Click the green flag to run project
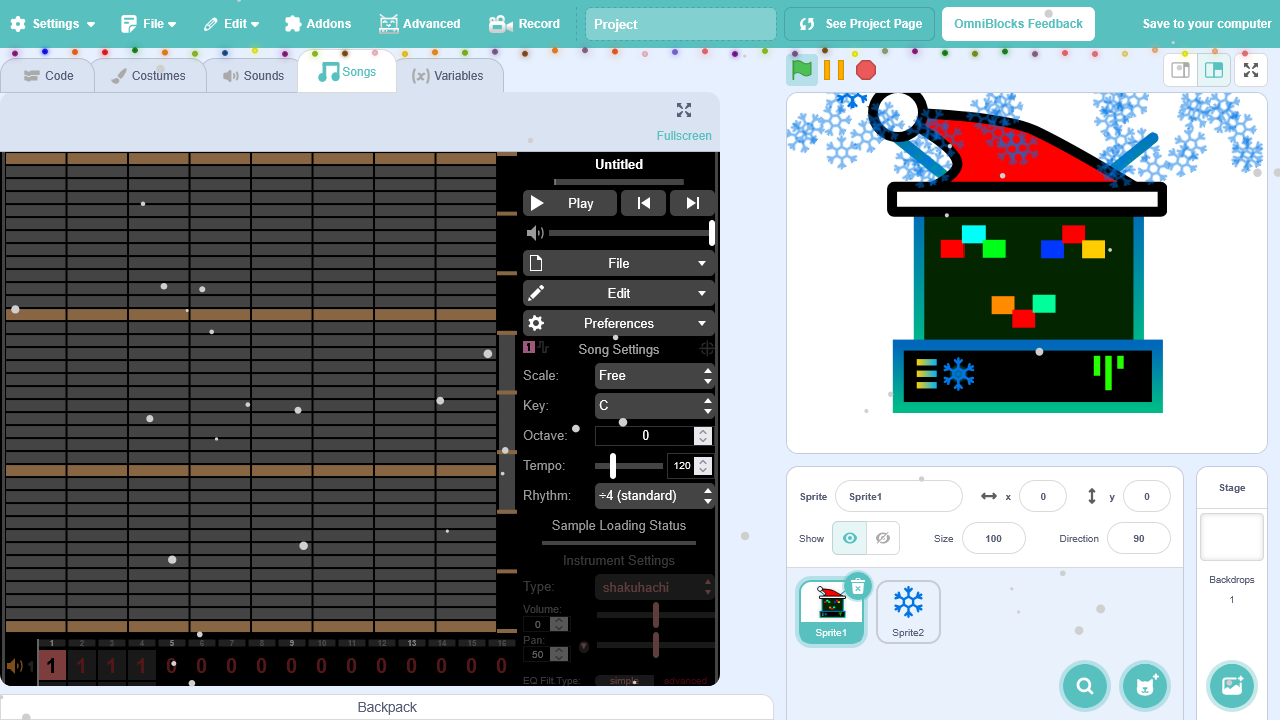Viewport: 1280px width, 720px height. pos(802,70)
